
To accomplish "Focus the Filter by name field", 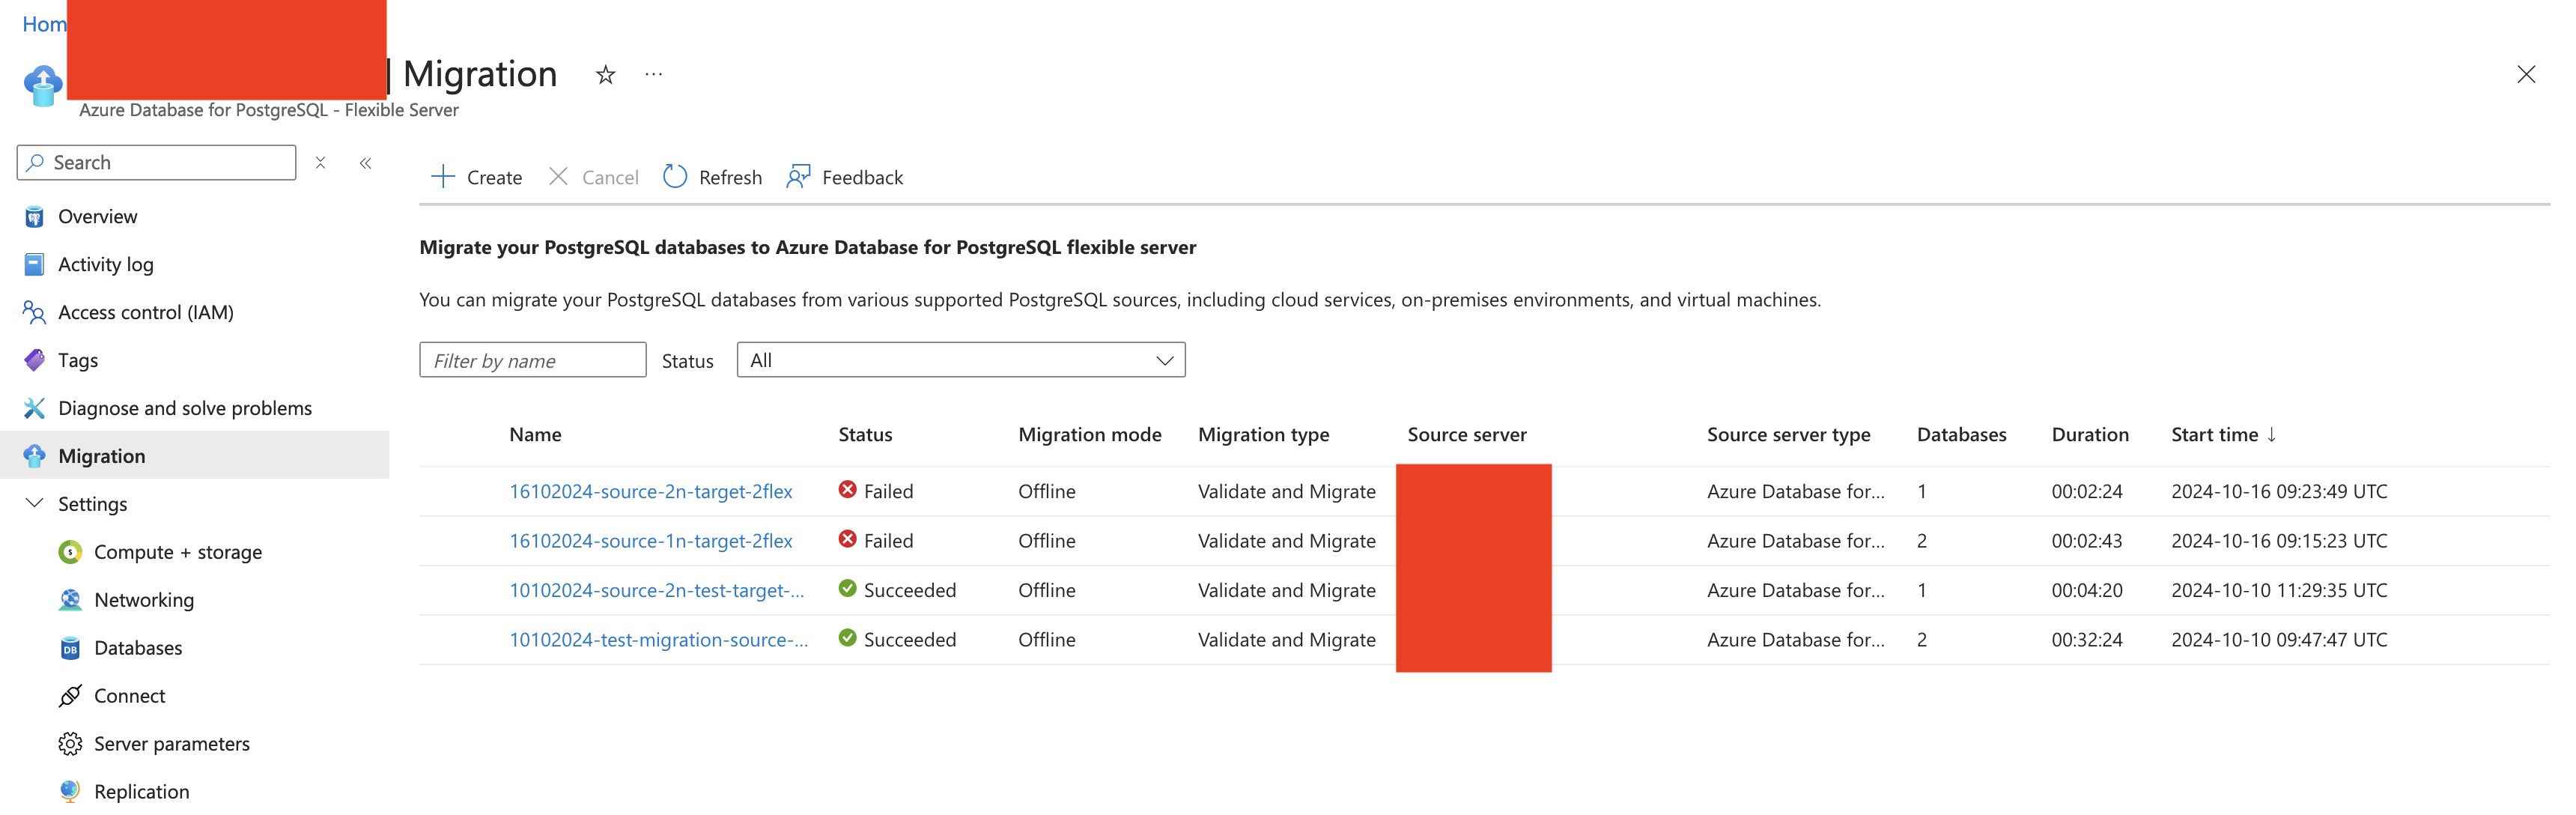I will tap(533, 360).
